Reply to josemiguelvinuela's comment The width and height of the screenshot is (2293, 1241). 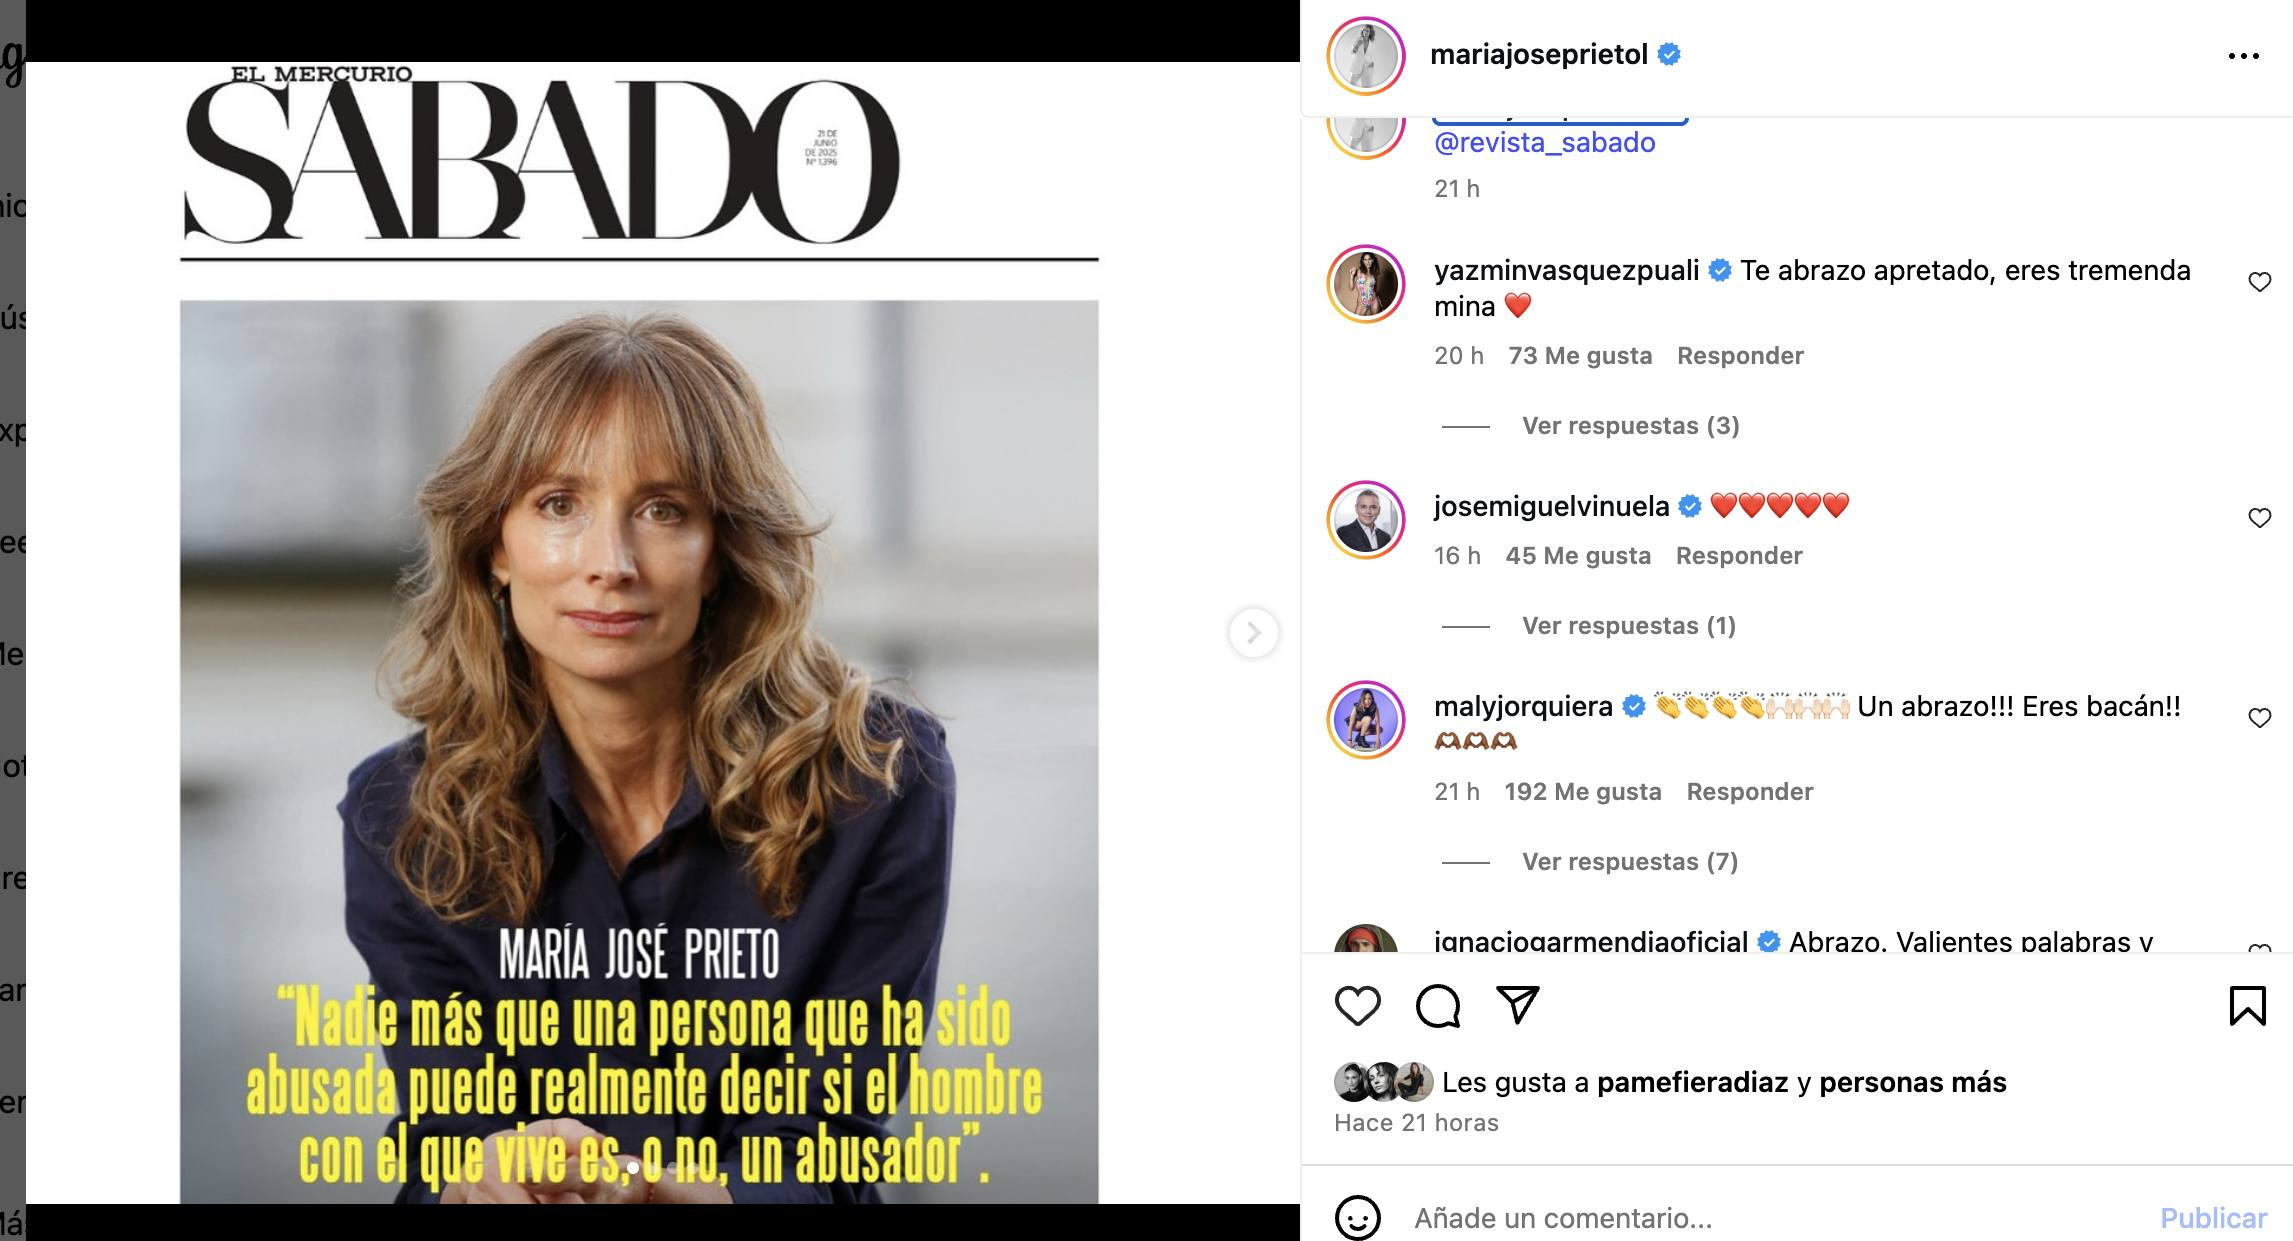pyautogui.click(x=1739, y=556)
